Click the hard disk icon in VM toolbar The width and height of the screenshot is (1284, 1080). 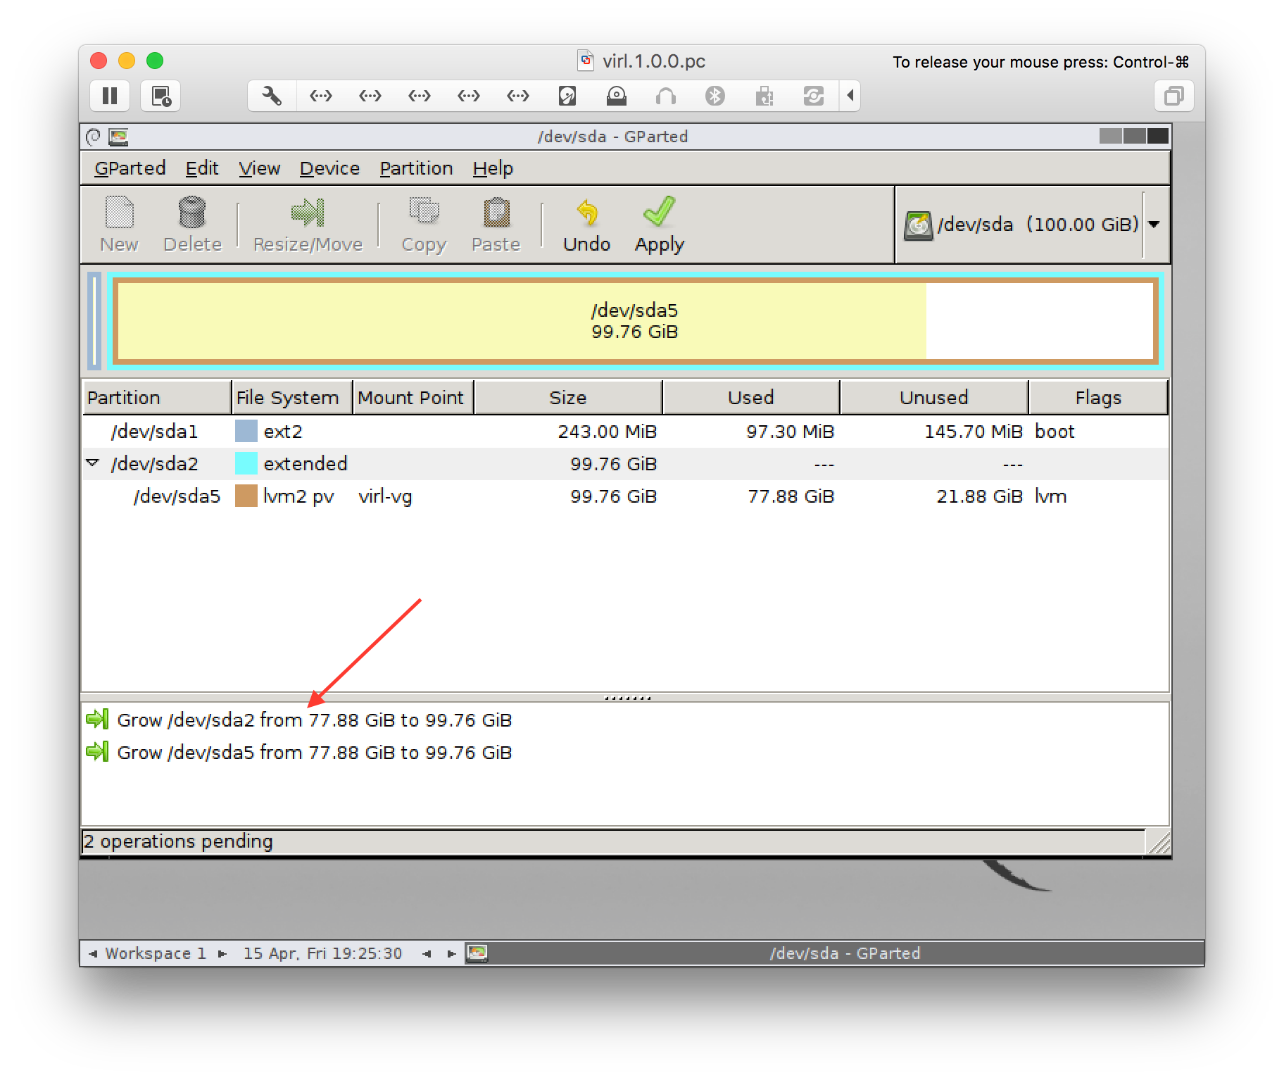pos(567,95)
